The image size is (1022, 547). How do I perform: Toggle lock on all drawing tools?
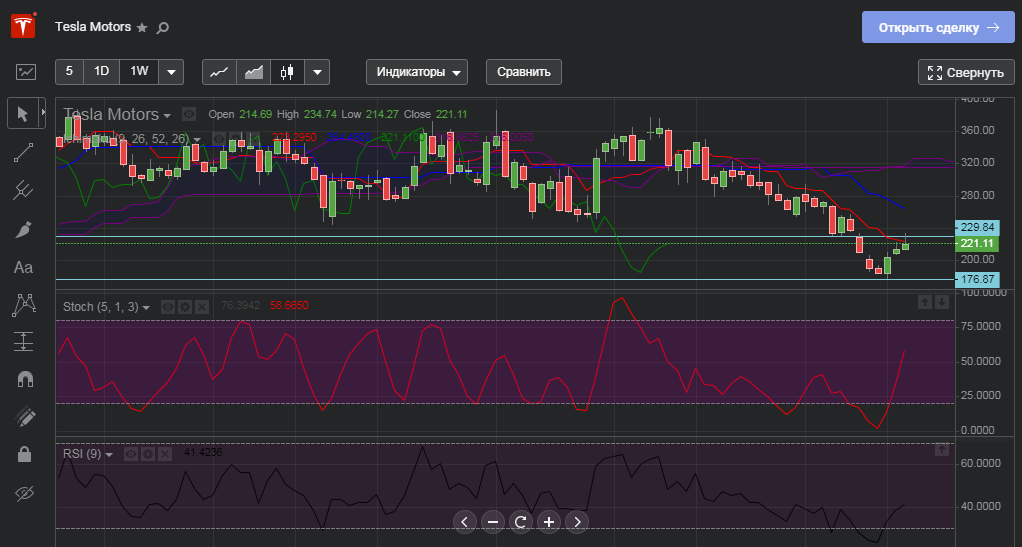click(x=25, y=454)
